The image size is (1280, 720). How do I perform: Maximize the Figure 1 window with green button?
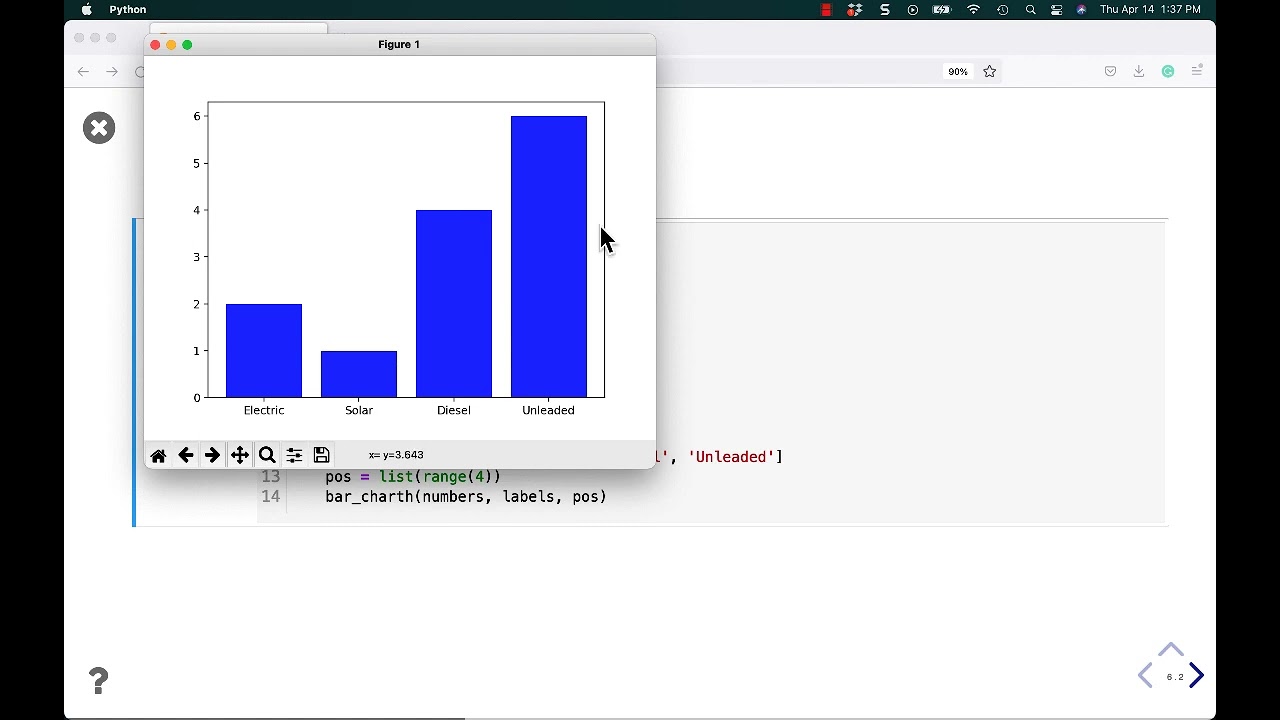pos(187,44)
